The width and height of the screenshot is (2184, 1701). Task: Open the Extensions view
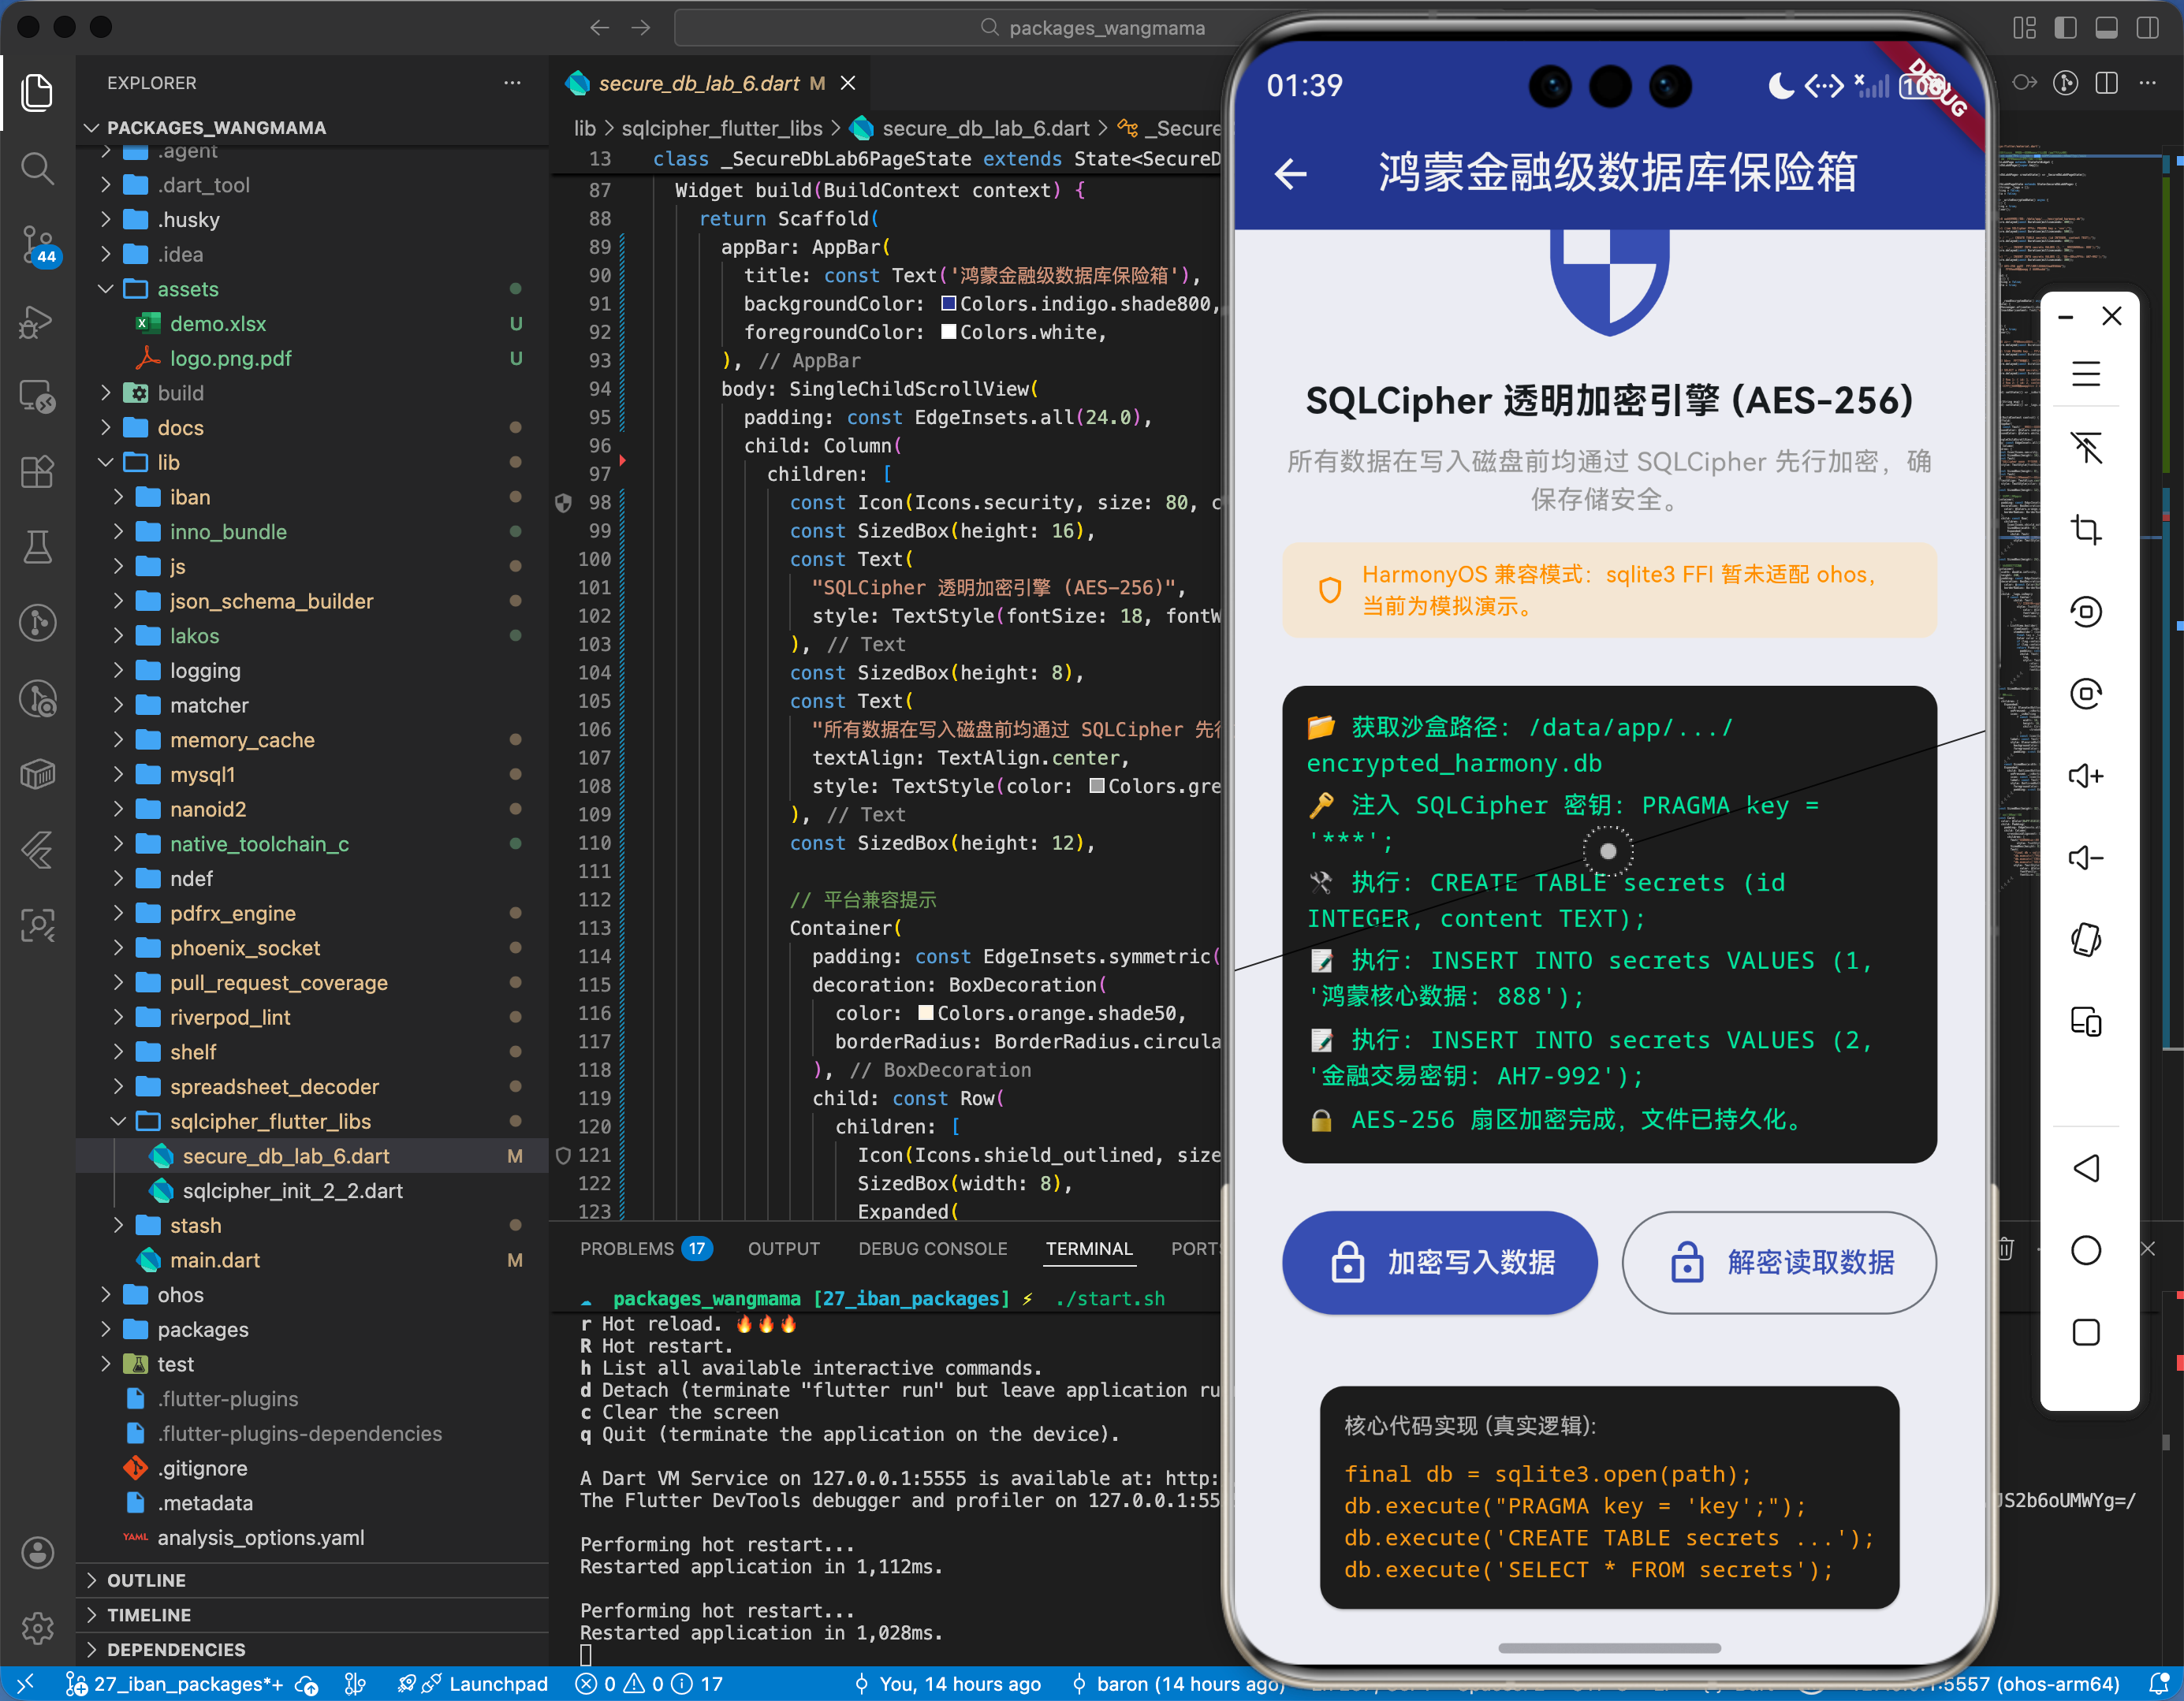(37, 471)
